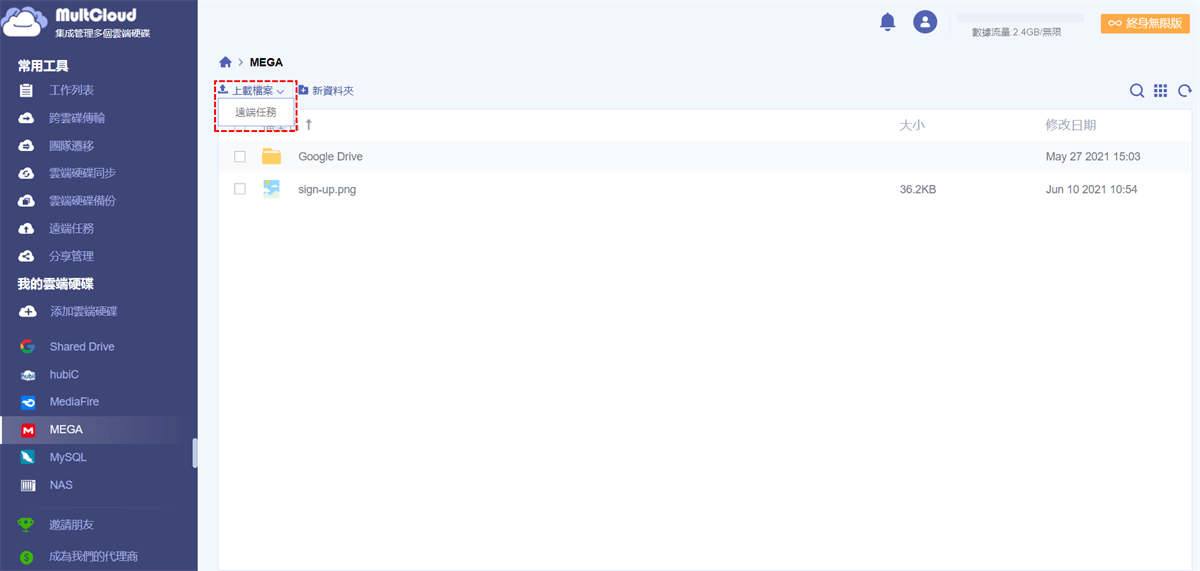Click the sign-up.png image file icon

(271, 189)
